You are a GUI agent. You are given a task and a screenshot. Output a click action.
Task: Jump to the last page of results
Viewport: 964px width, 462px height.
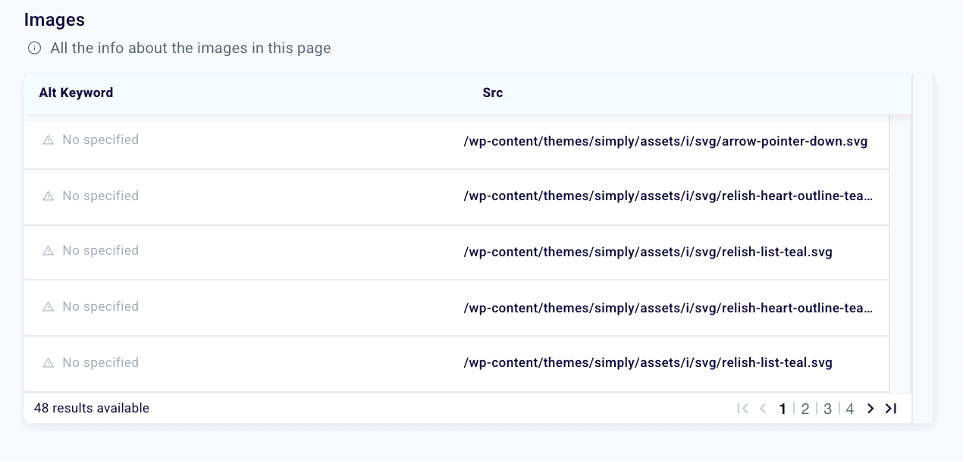click(x=891, y=408)
